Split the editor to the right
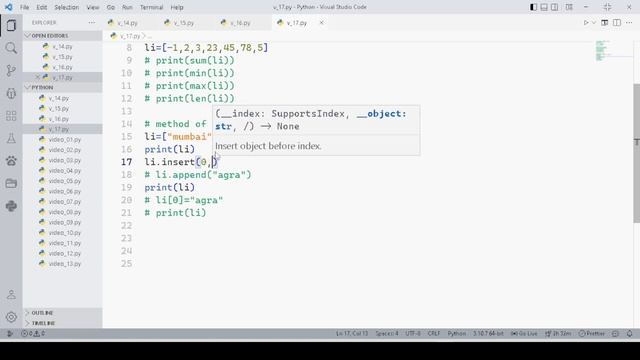Viewport: 640px width, 360px height. tap(617, 23)
